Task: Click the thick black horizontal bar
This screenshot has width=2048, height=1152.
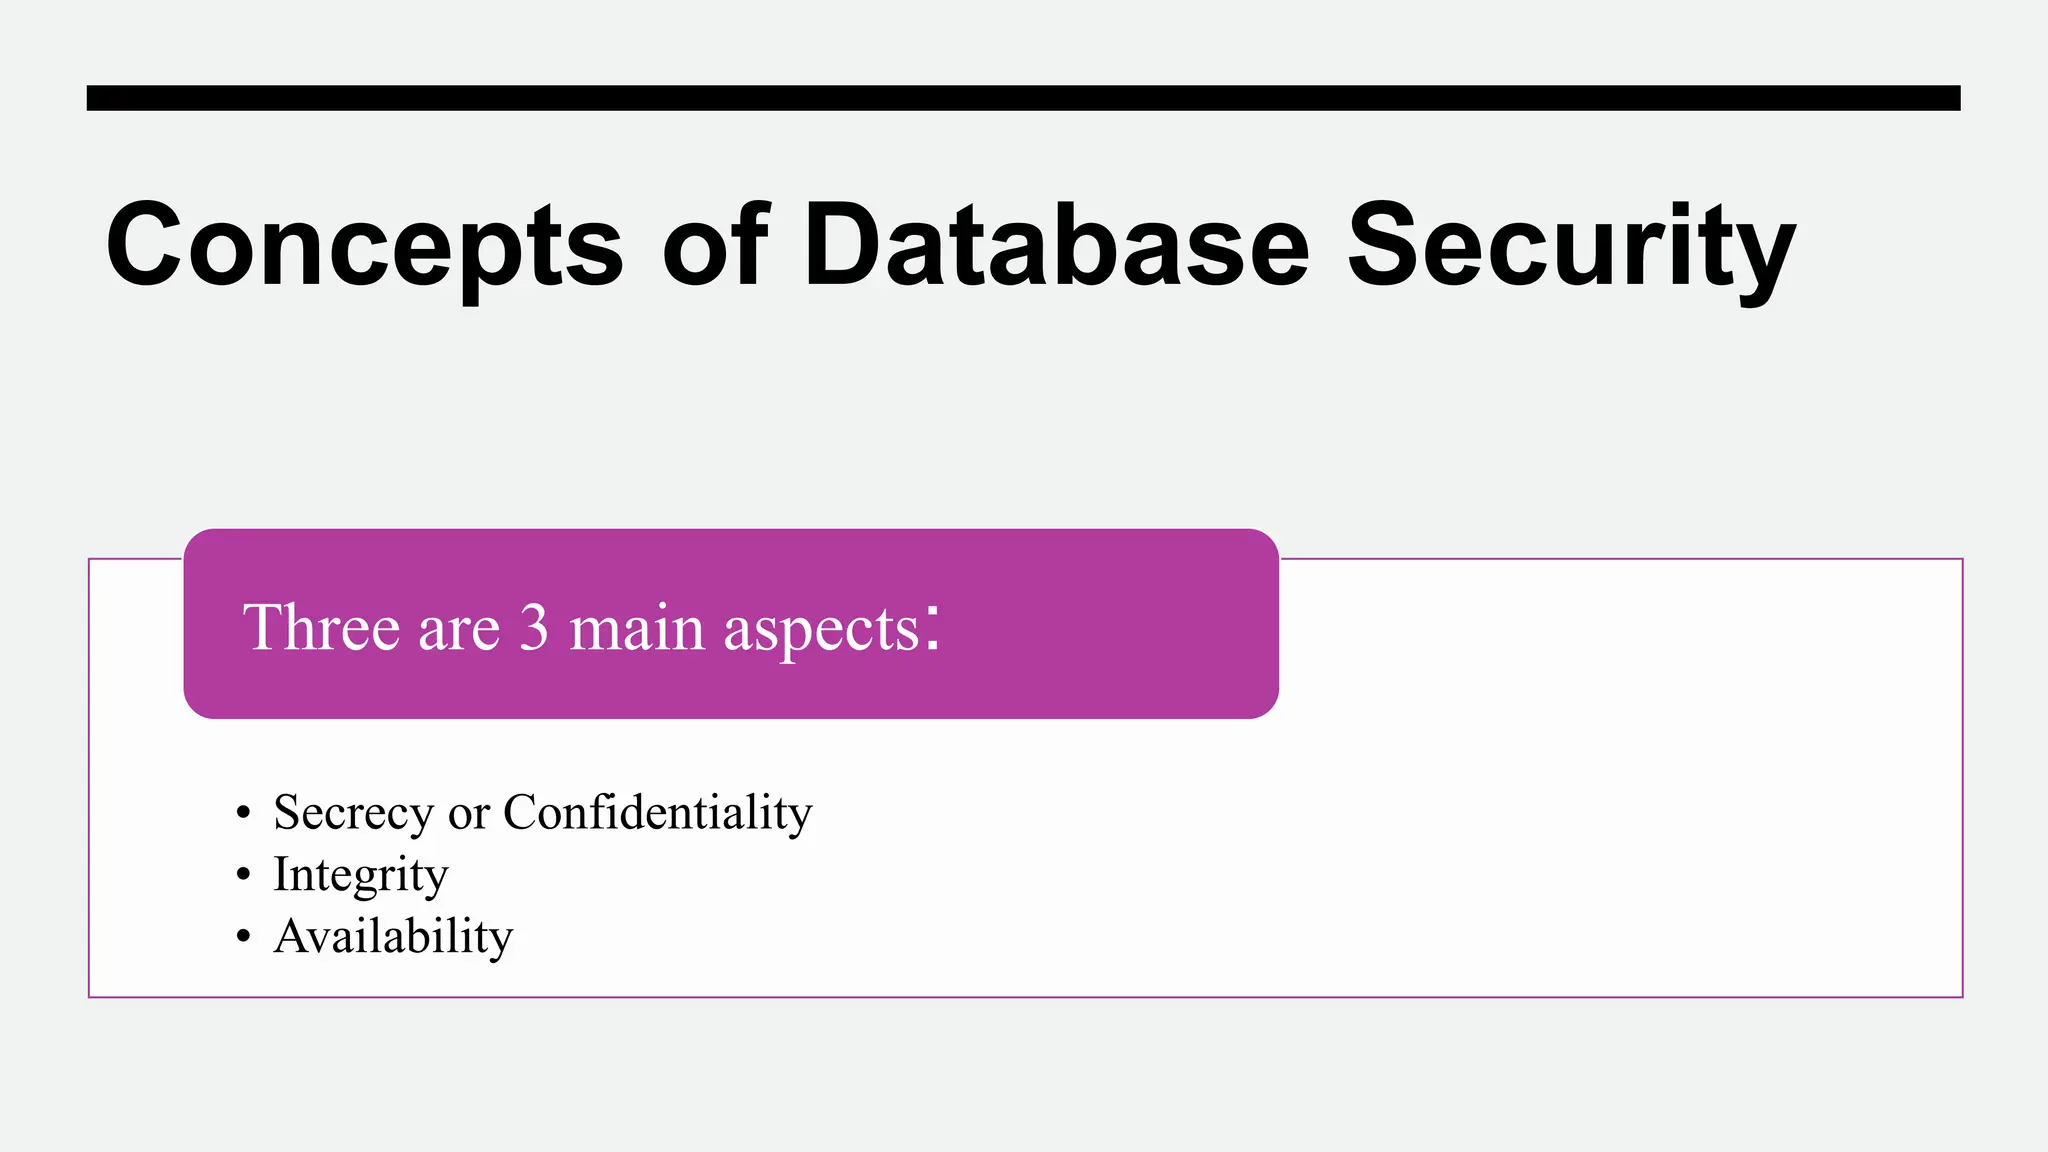Action: pyautogui.click(x=1023, y=98)
